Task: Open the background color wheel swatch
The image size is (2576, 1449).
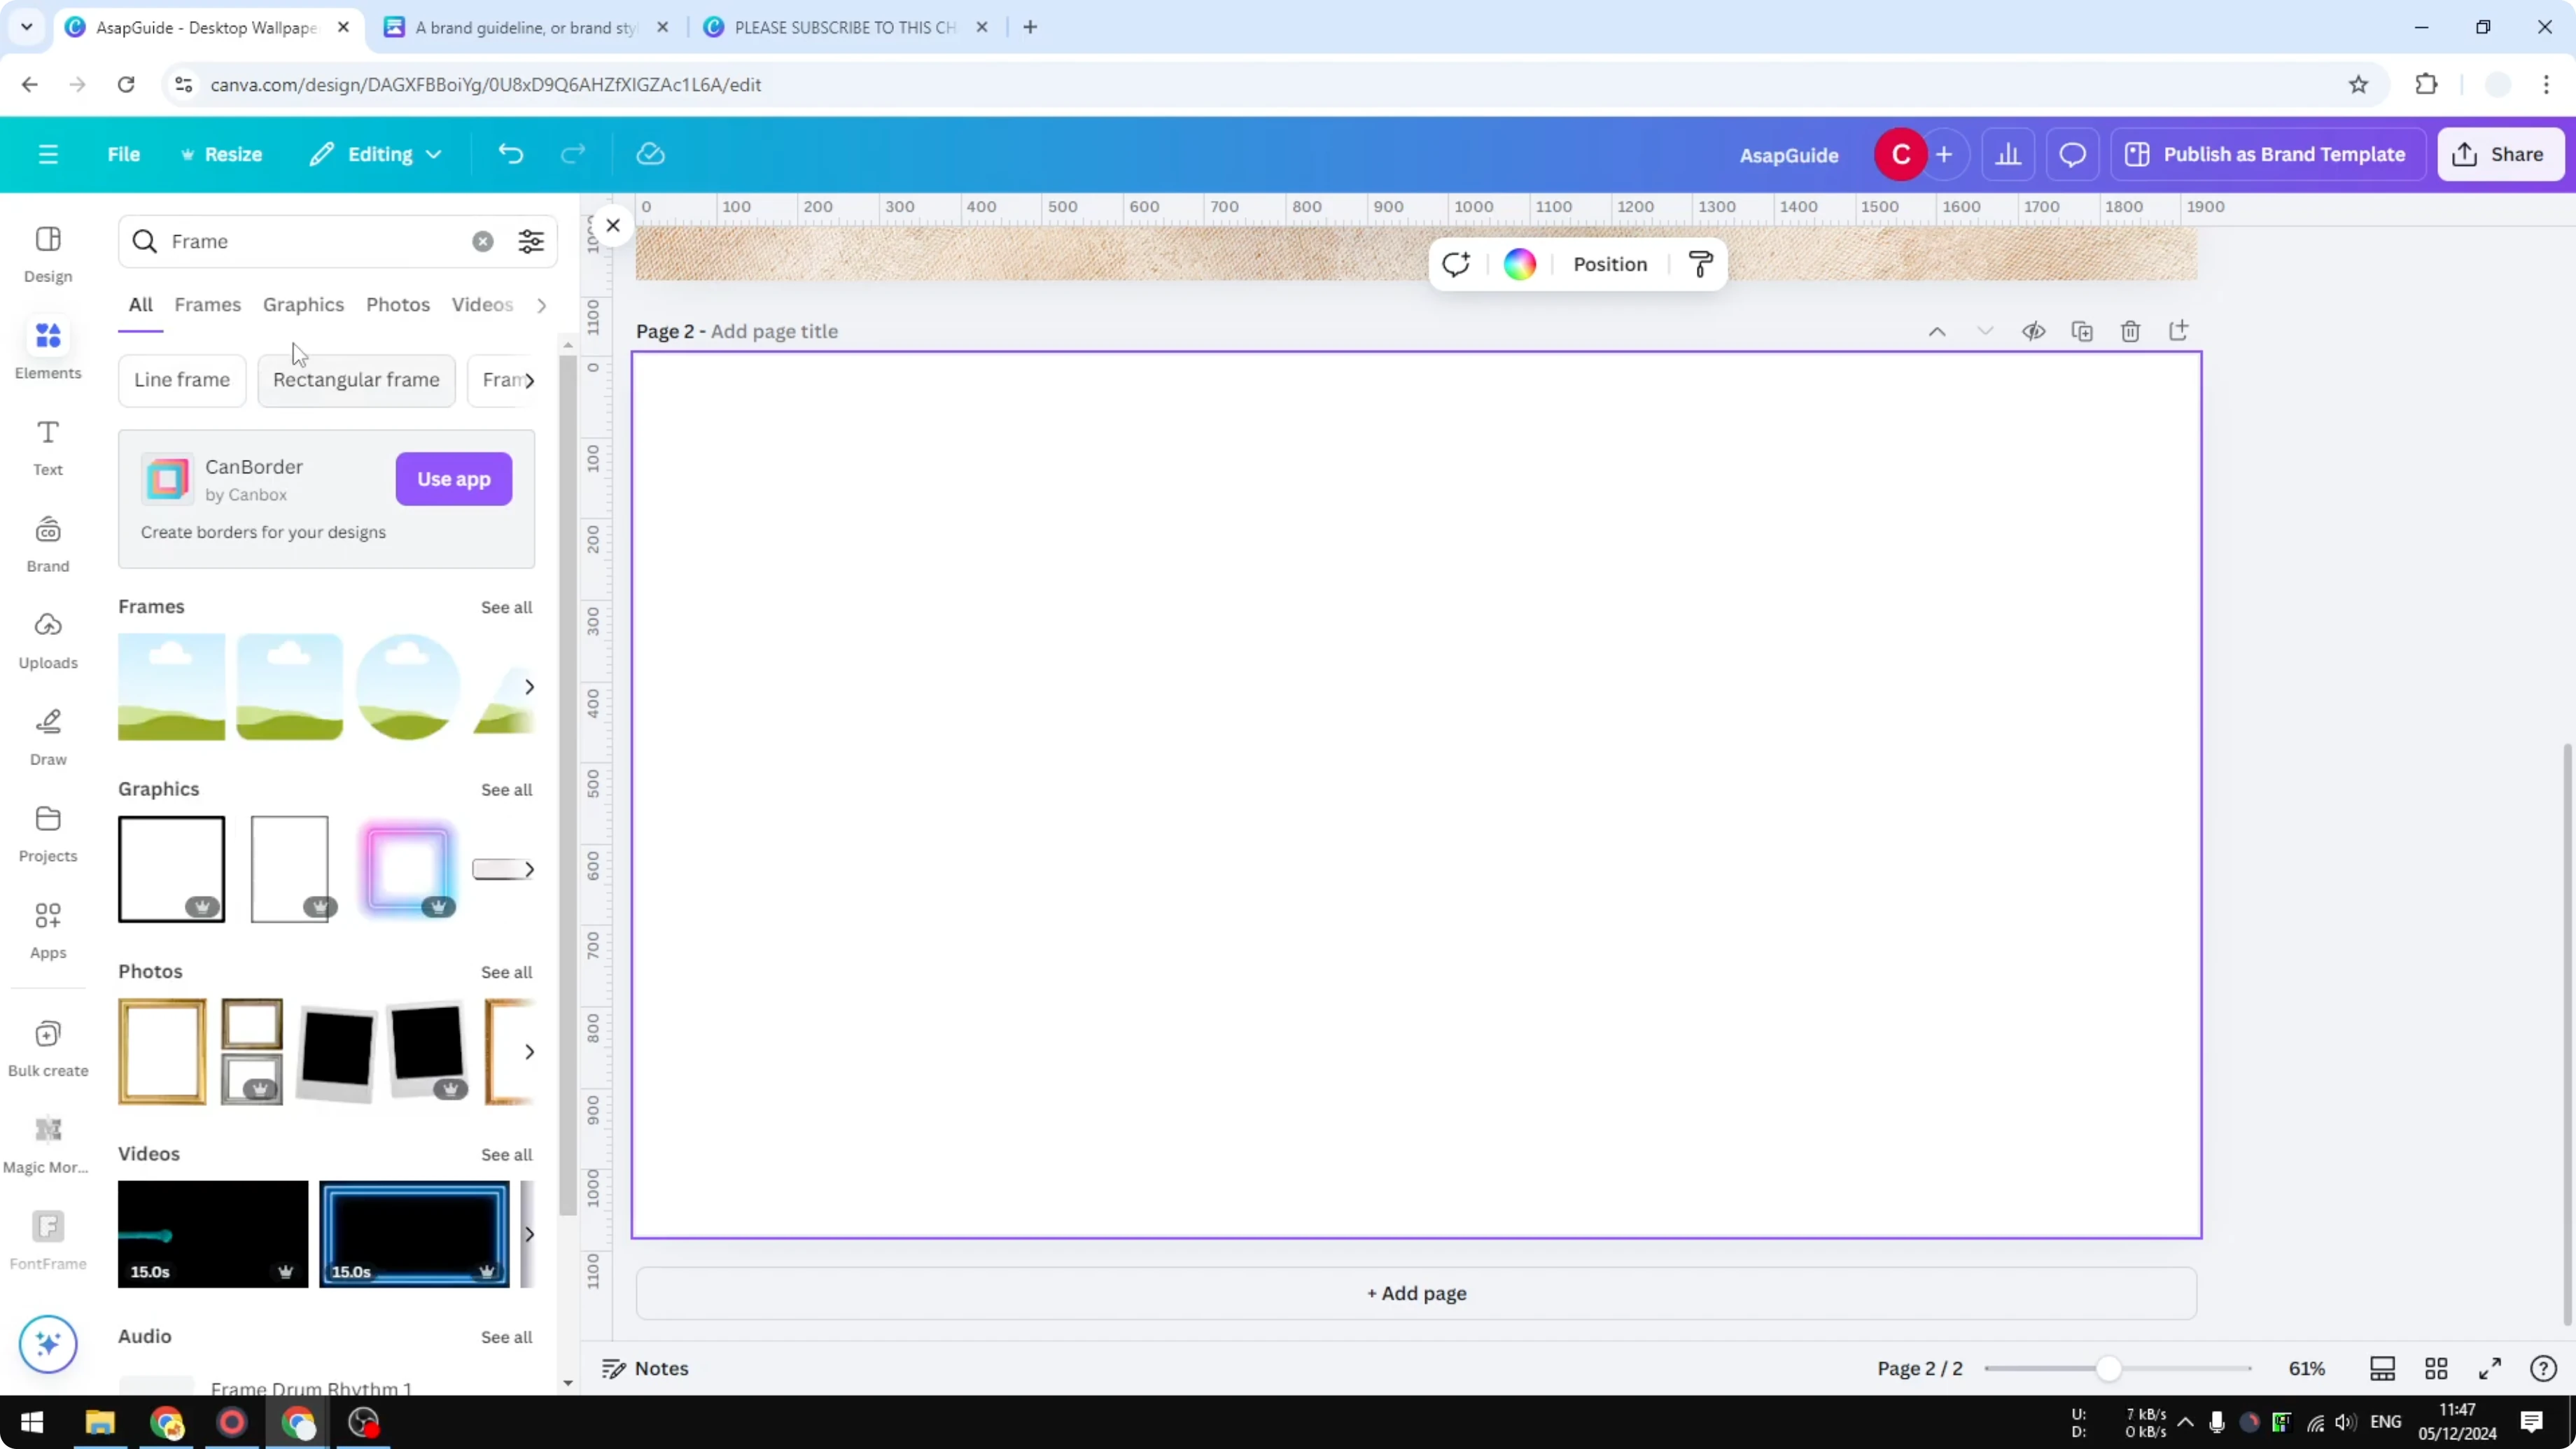Action: point(1519,263)
